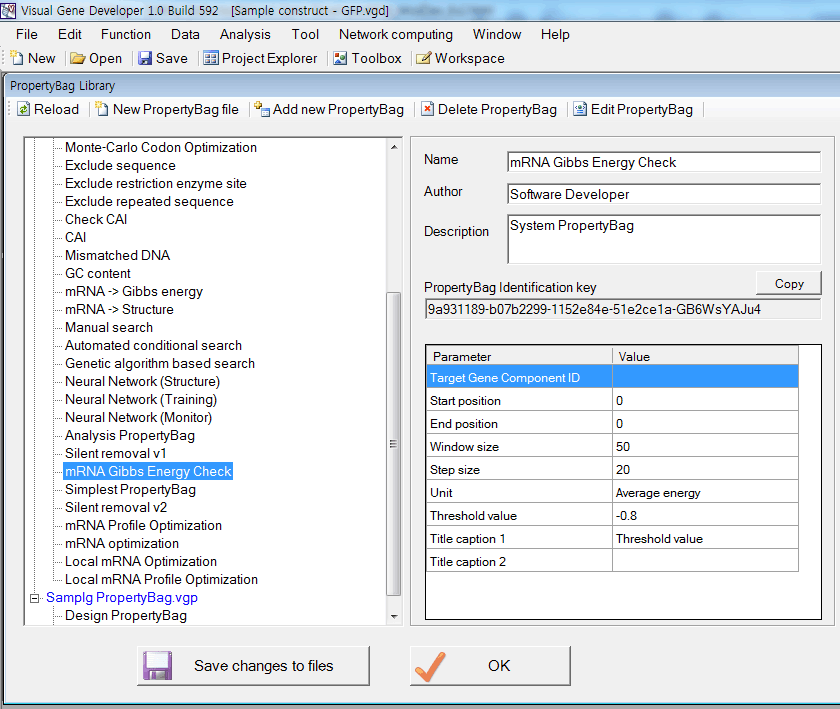Viewport: 840px width, 709px height.
Task: Click the tree list vertical scrollbar thumb
Action: tap(394, 444)
